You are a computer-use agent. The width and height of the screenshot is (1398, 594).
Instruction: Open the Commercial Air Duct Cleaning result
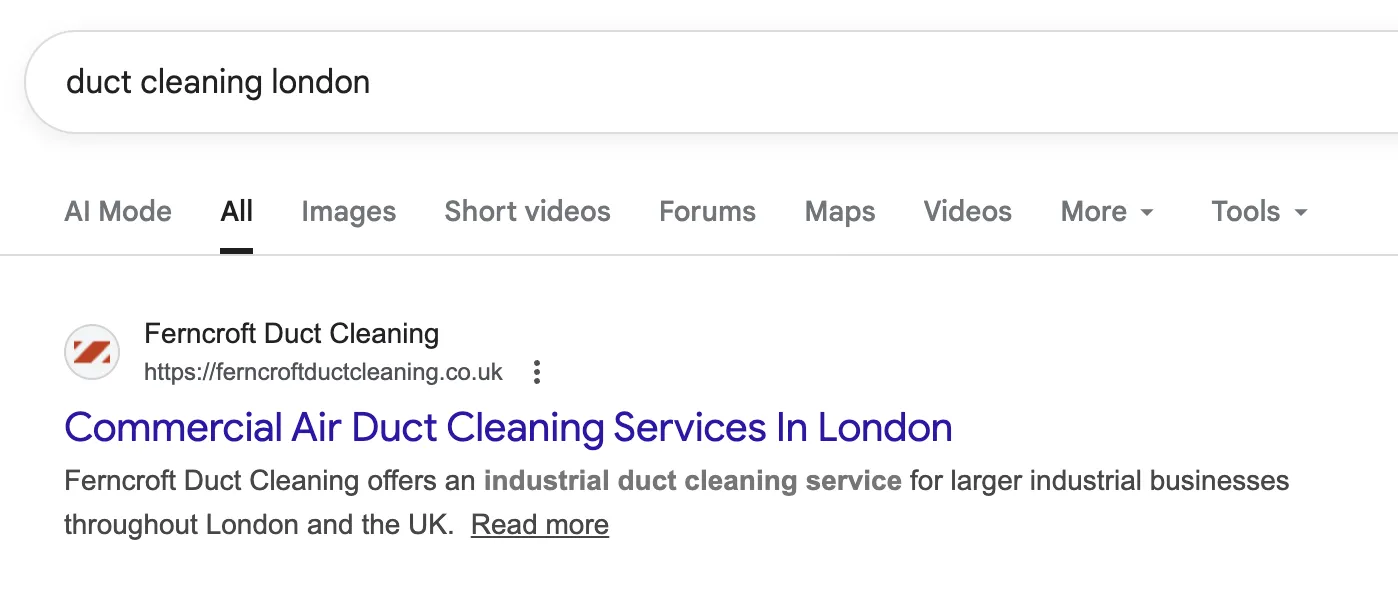(x=508, y=427)
